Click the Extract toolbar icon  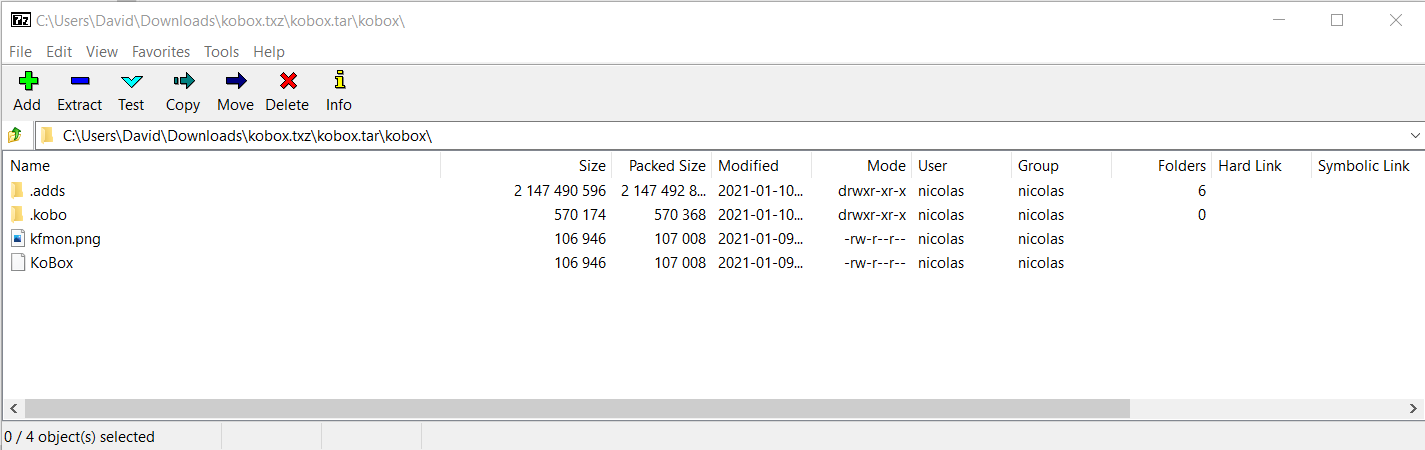[x=79, y=82]
